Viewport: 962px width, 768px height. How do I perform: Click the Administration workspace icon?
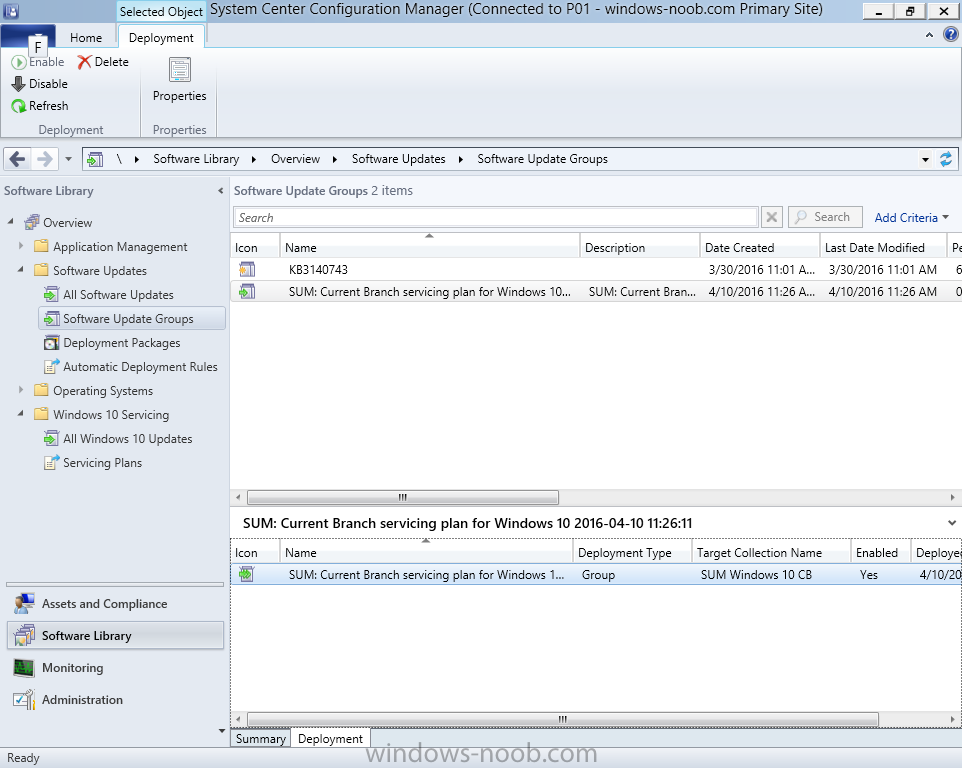pos(25,700)
